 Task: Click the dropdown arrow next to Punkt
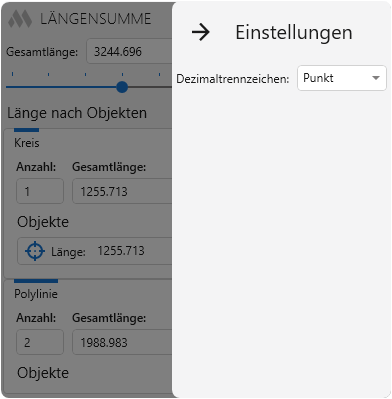(x=376, y=78)
